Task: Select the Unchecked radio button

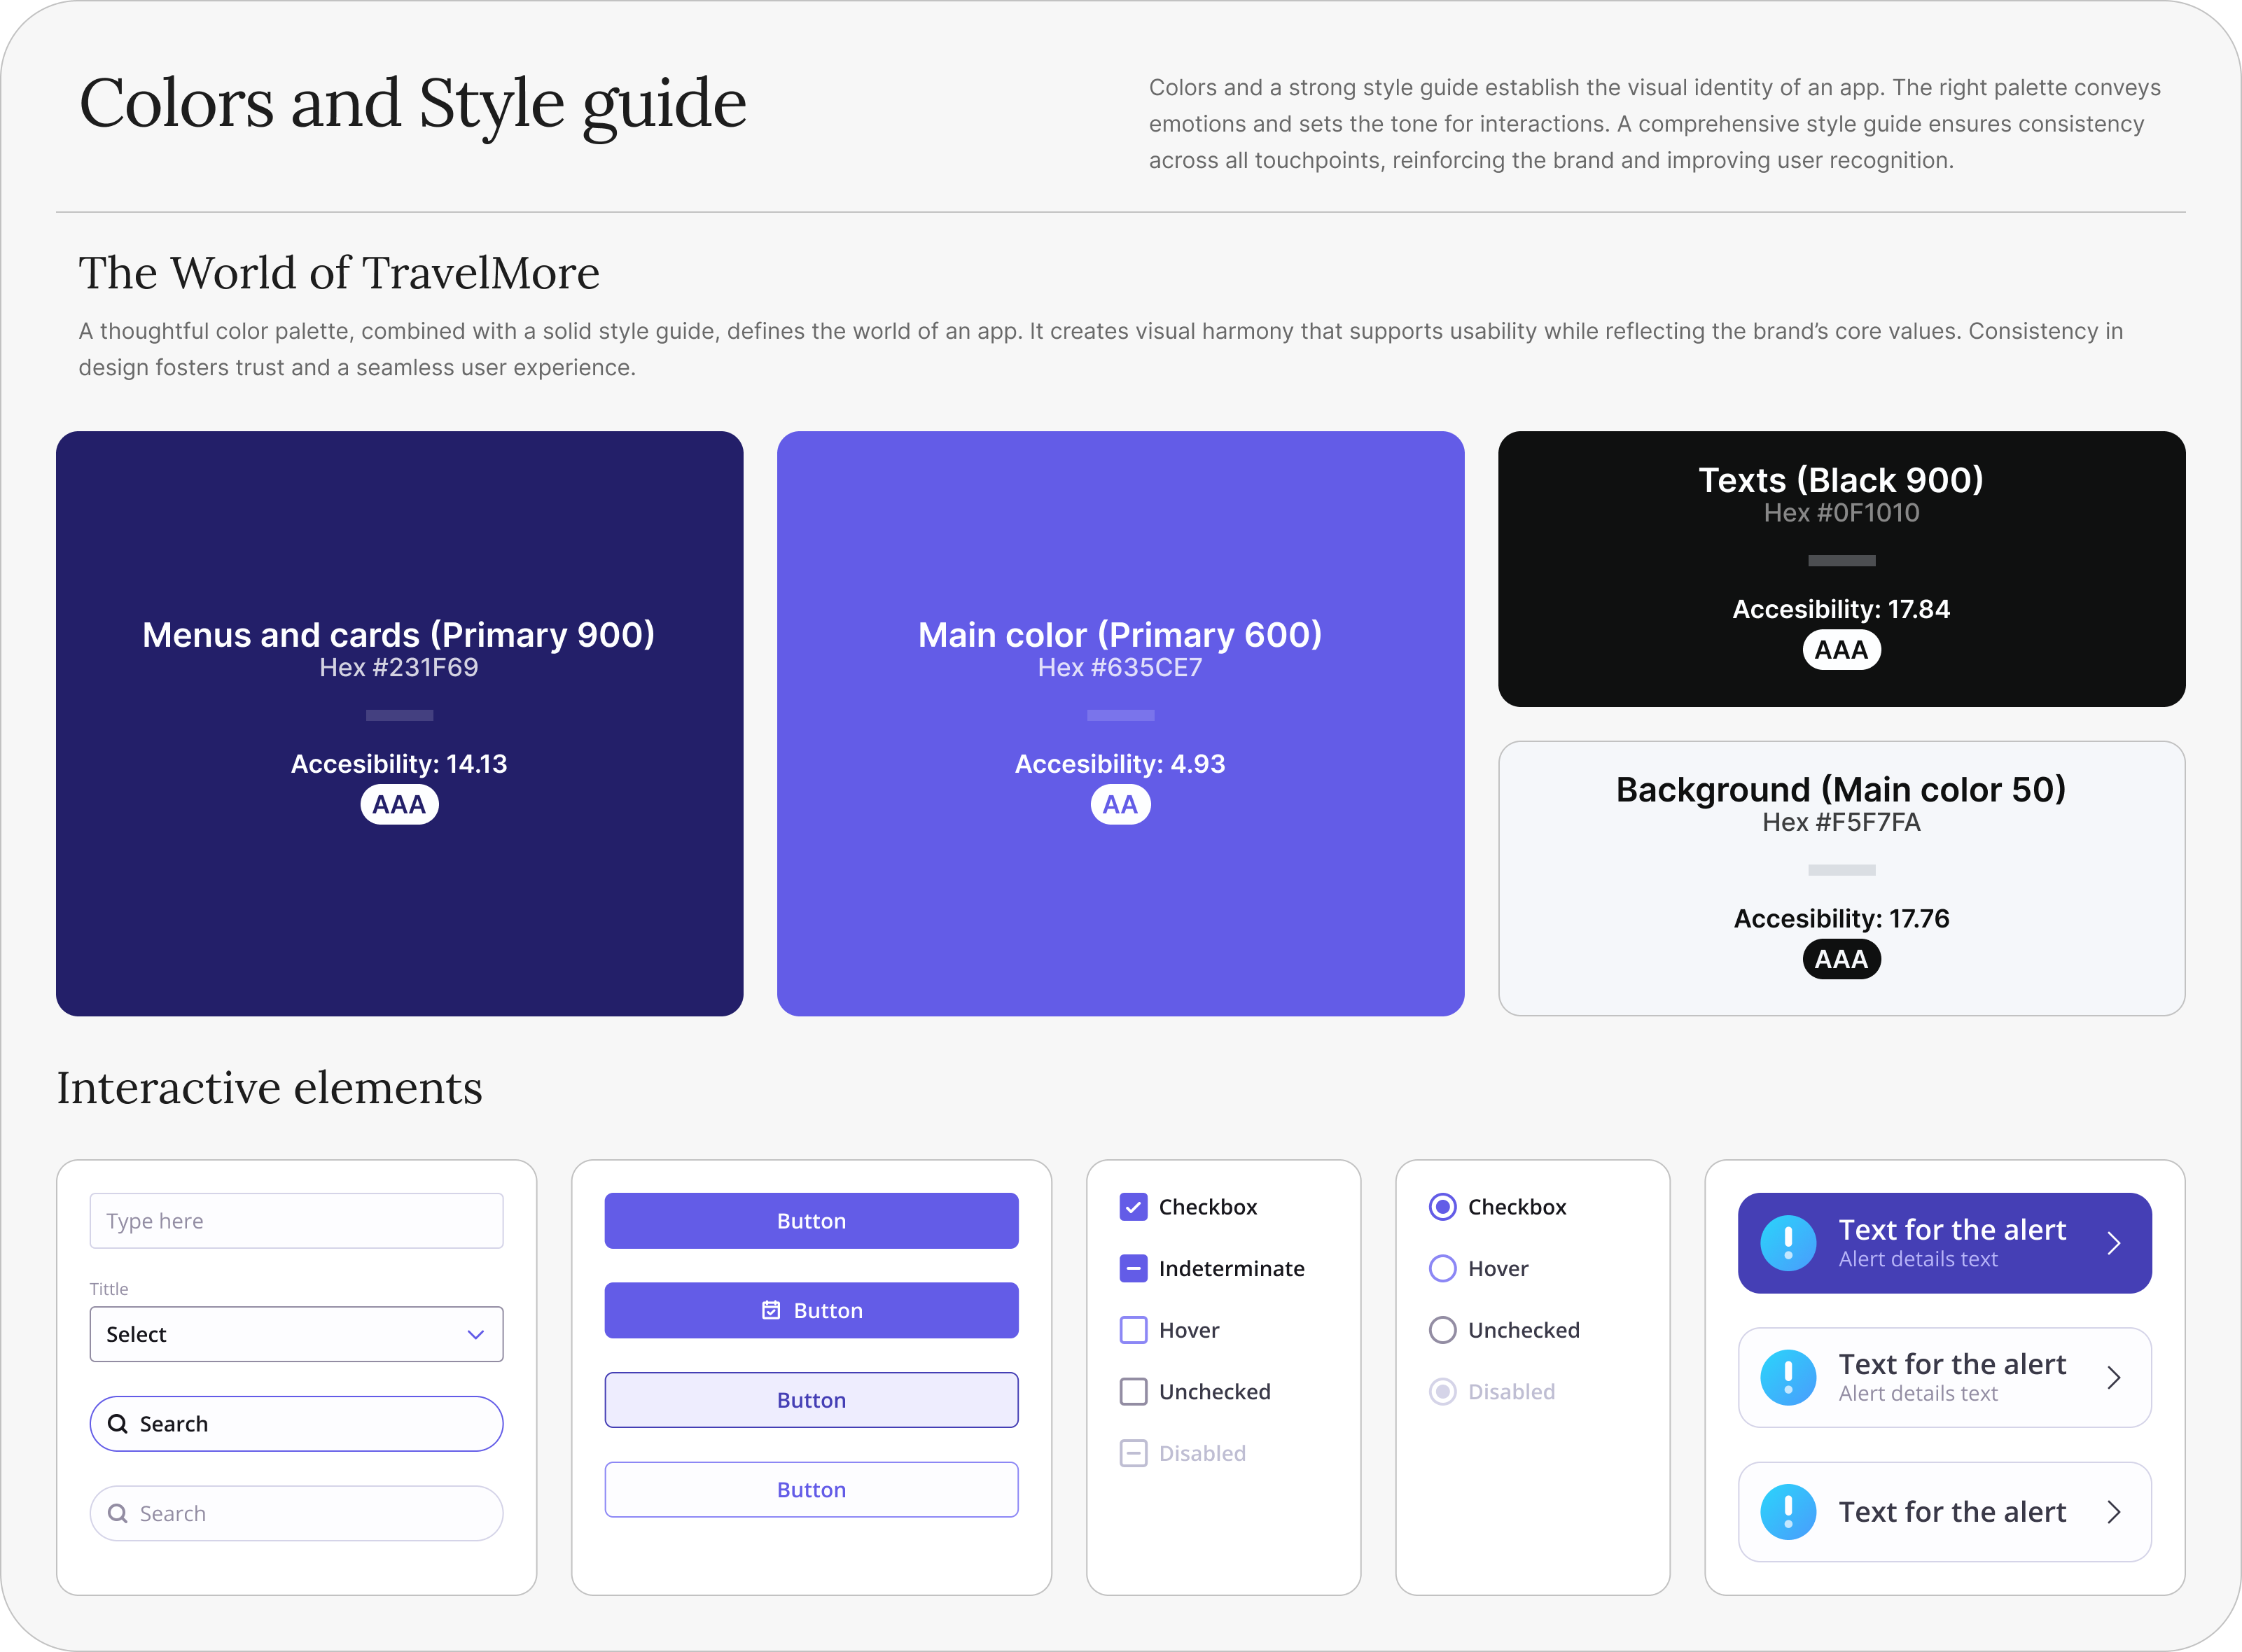Action: point(1442,1330)
